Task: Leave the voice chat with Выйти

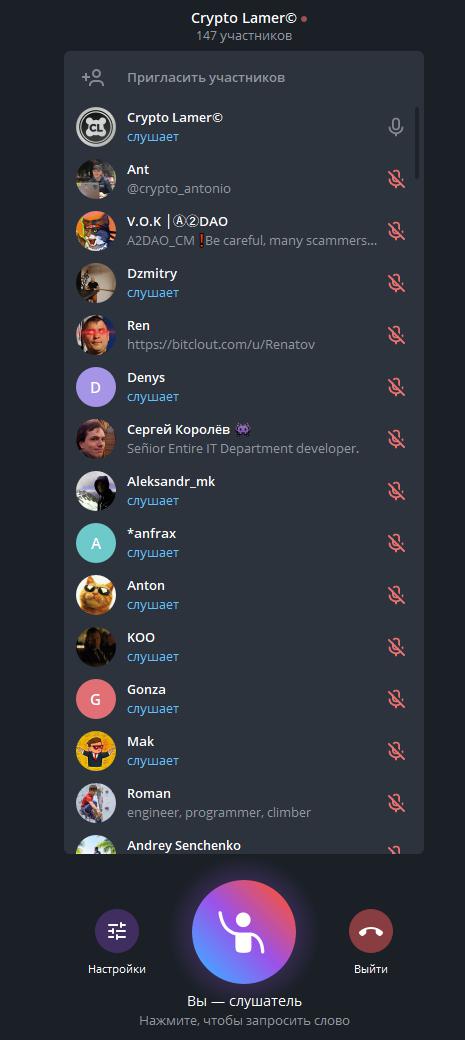Action: pyautogui.click(x=371, y=931)
